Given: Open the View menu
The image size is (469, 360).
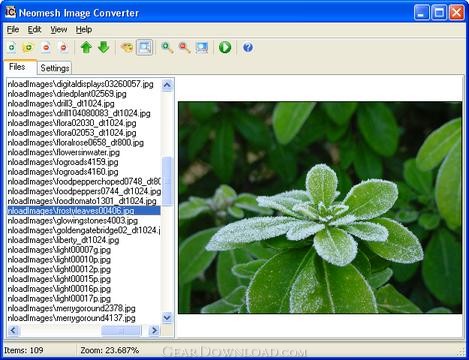Looking at the screenshot, I should pos(59,30).
